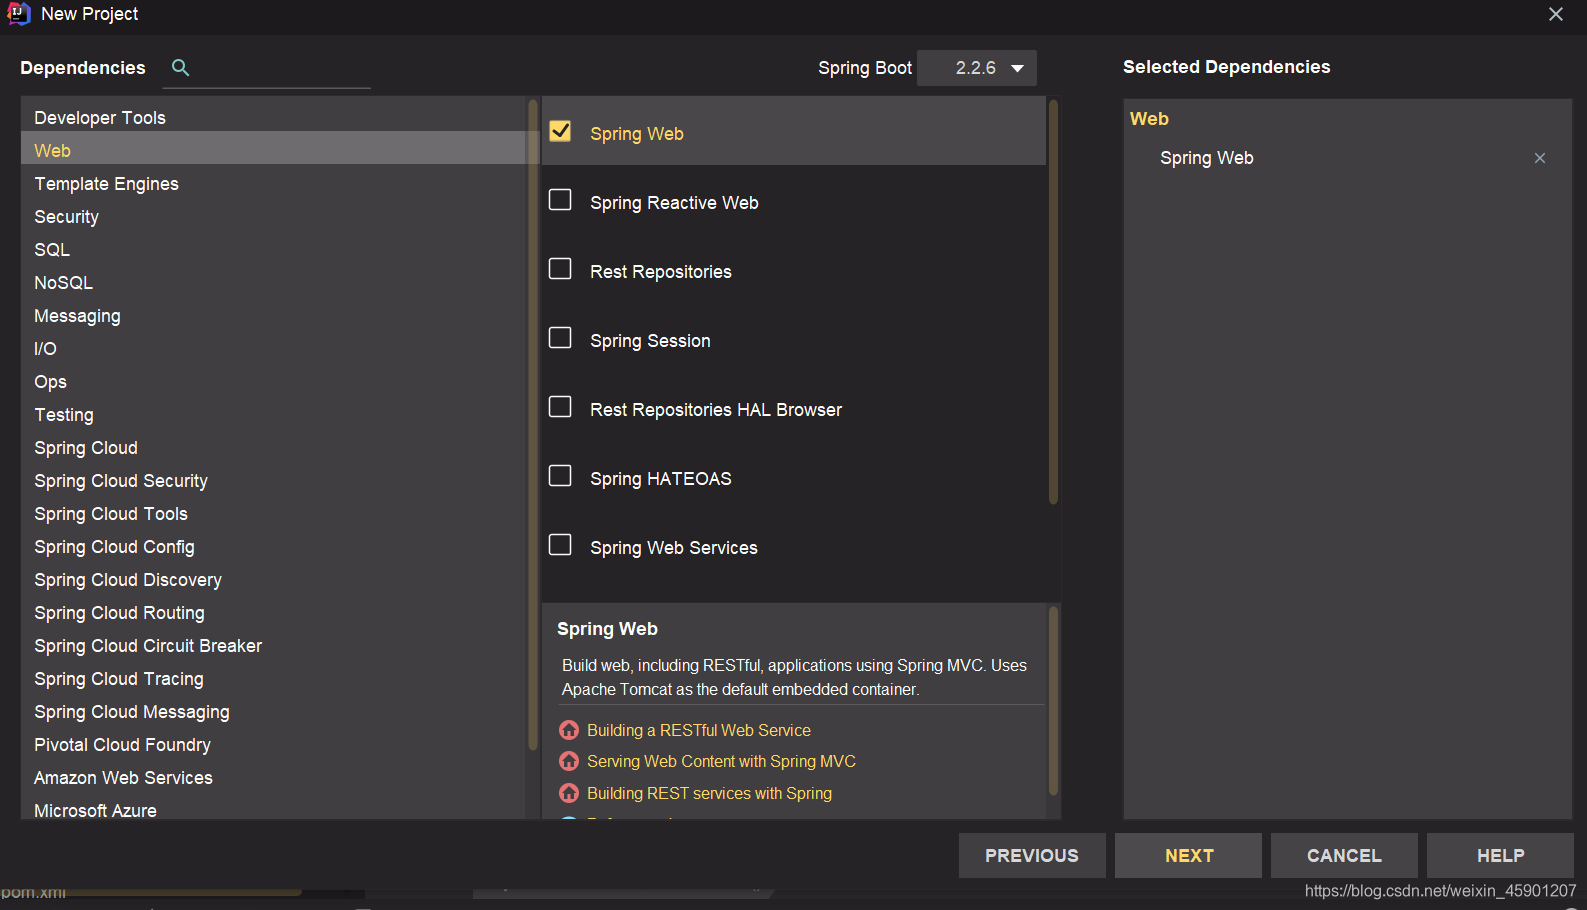Uncheck the Spring Web checkbox
Screen dimensions: 1587x910
[561, 131]
